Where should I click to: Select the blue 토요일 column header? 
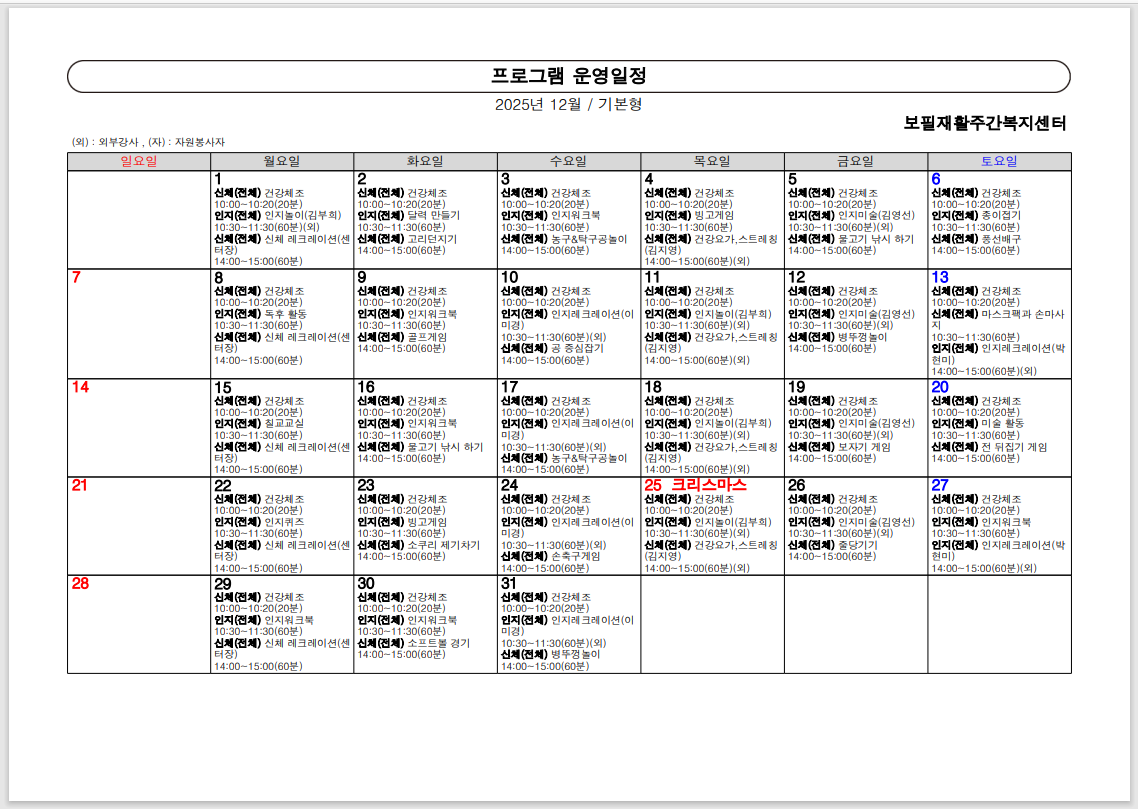coord(998,161)
